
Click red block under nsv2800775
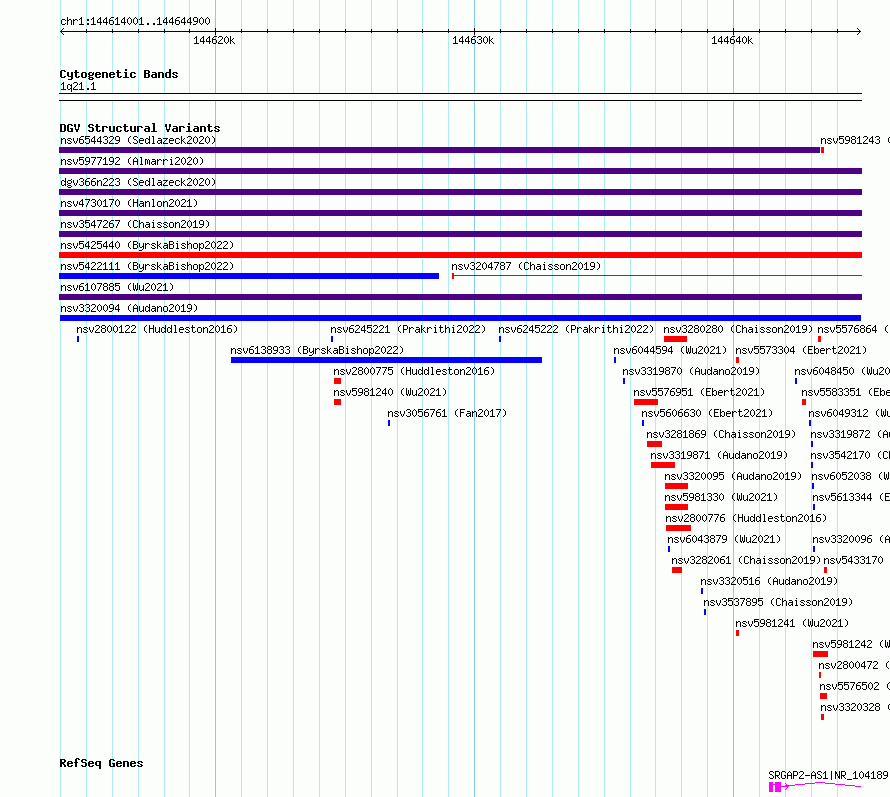338,381
